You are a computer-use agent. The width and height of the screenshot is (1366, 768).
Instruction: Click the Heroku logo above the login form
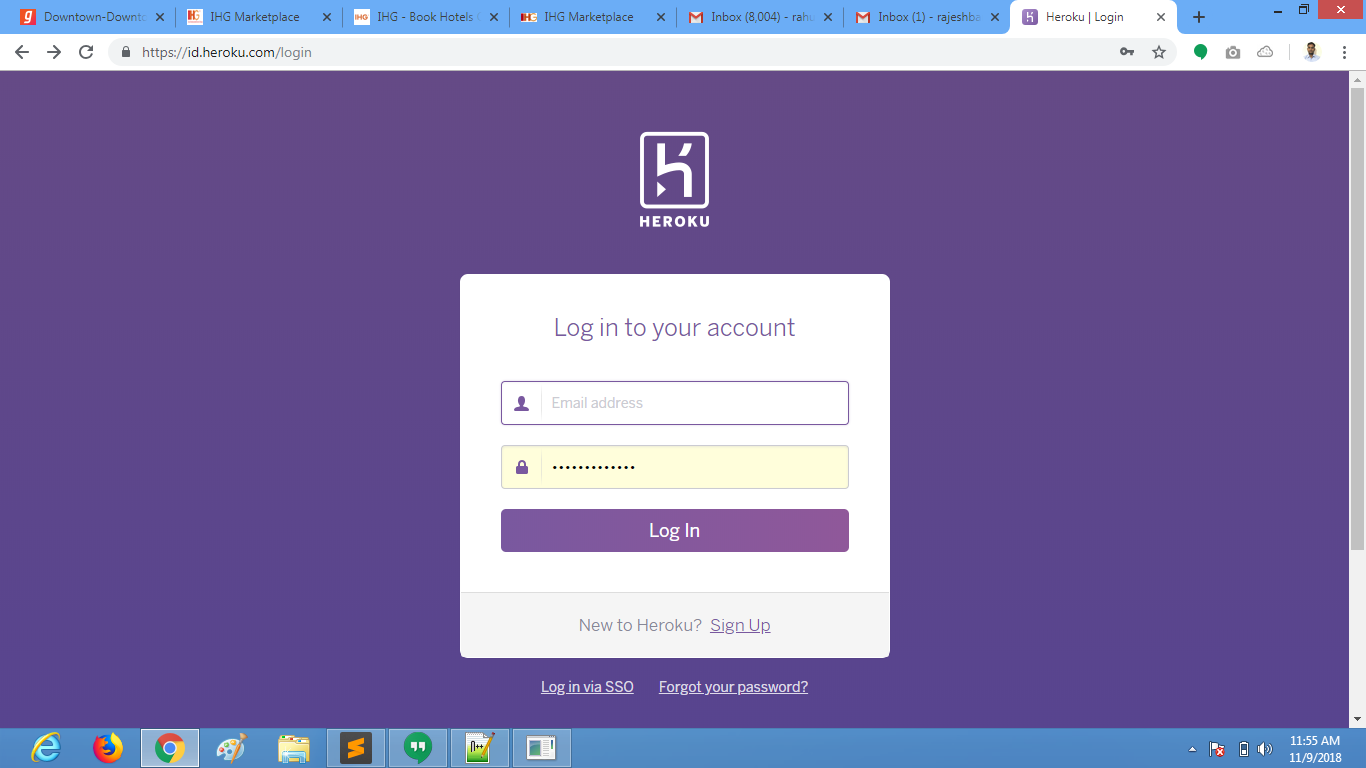(675, 179)
